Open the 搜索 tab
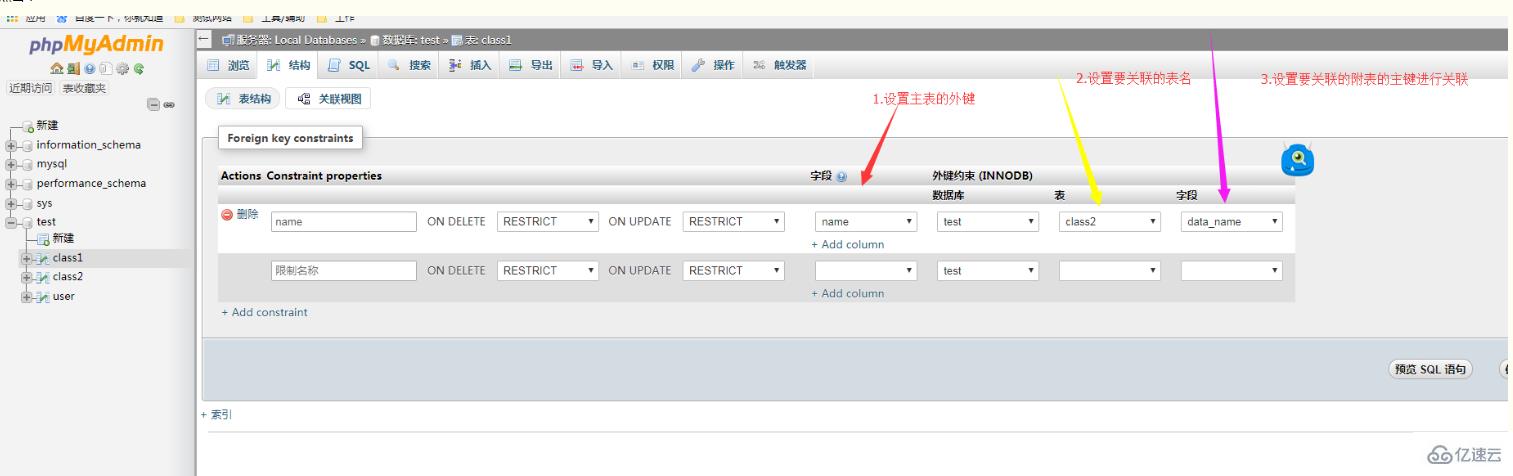 pos(409,66)
